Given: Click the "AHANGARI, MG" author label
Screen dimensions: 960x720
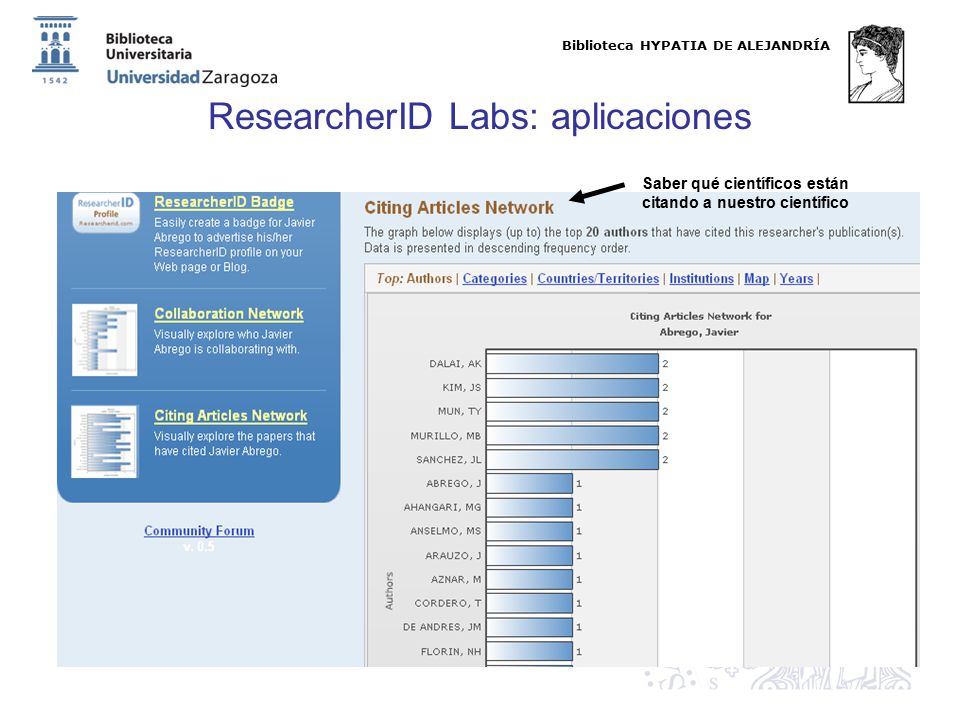Looking at the screenshot, I should click(443, 508).
